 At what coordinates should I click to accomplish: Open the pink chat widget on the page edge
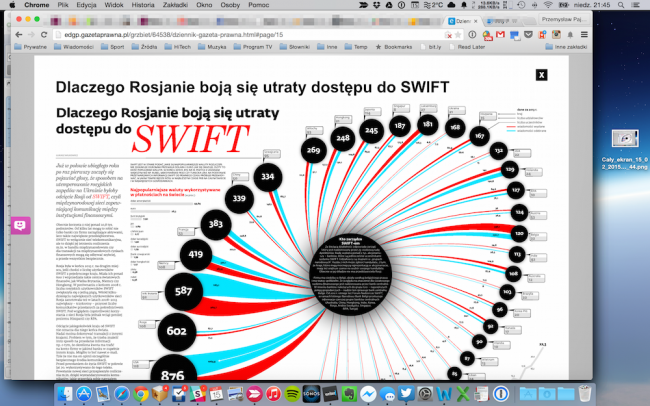point(20,226)
